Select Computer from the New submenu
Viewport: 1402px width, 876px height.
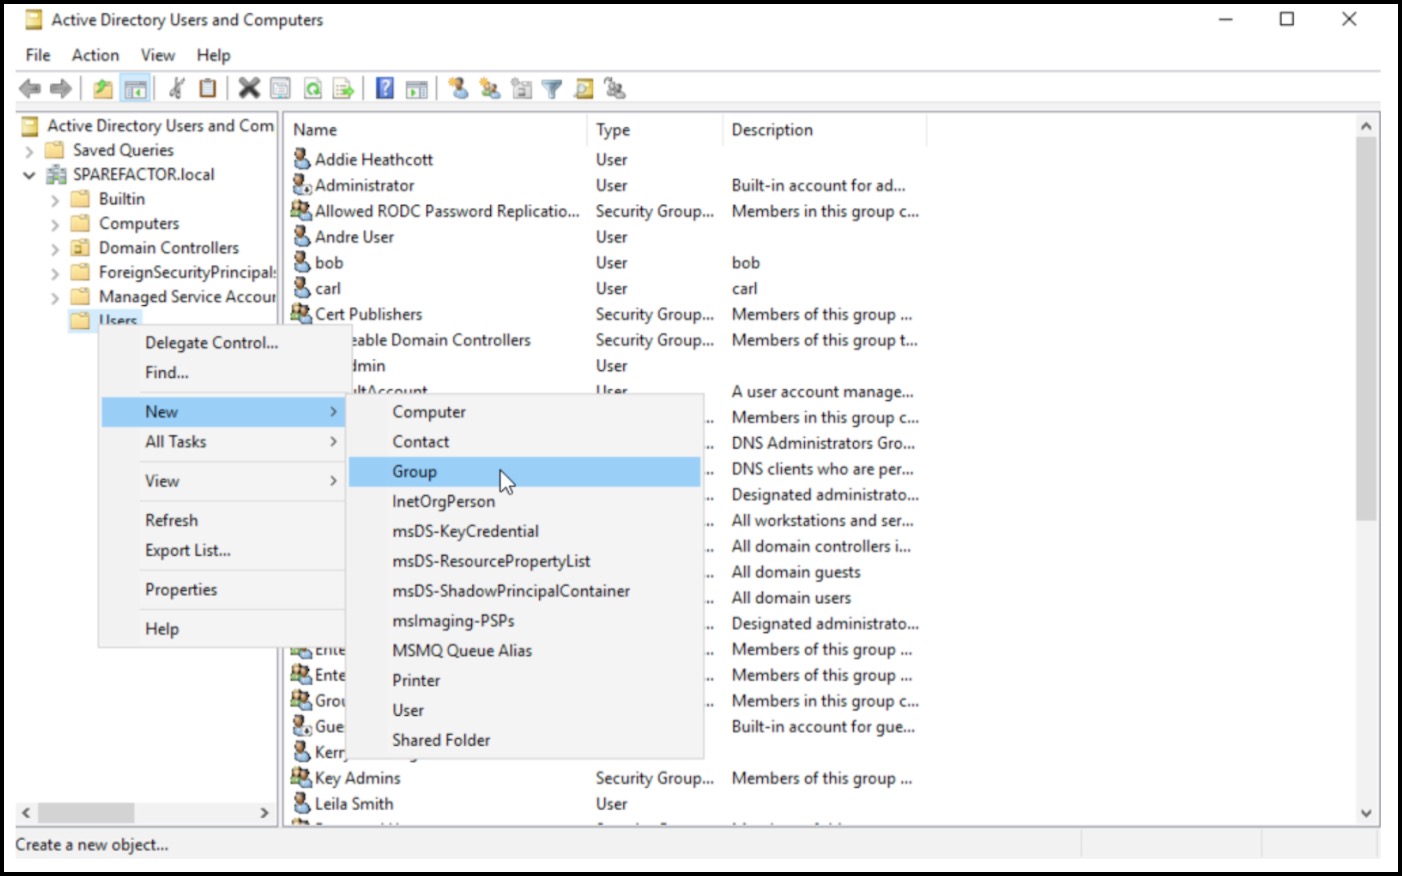[x=524, y=411]
